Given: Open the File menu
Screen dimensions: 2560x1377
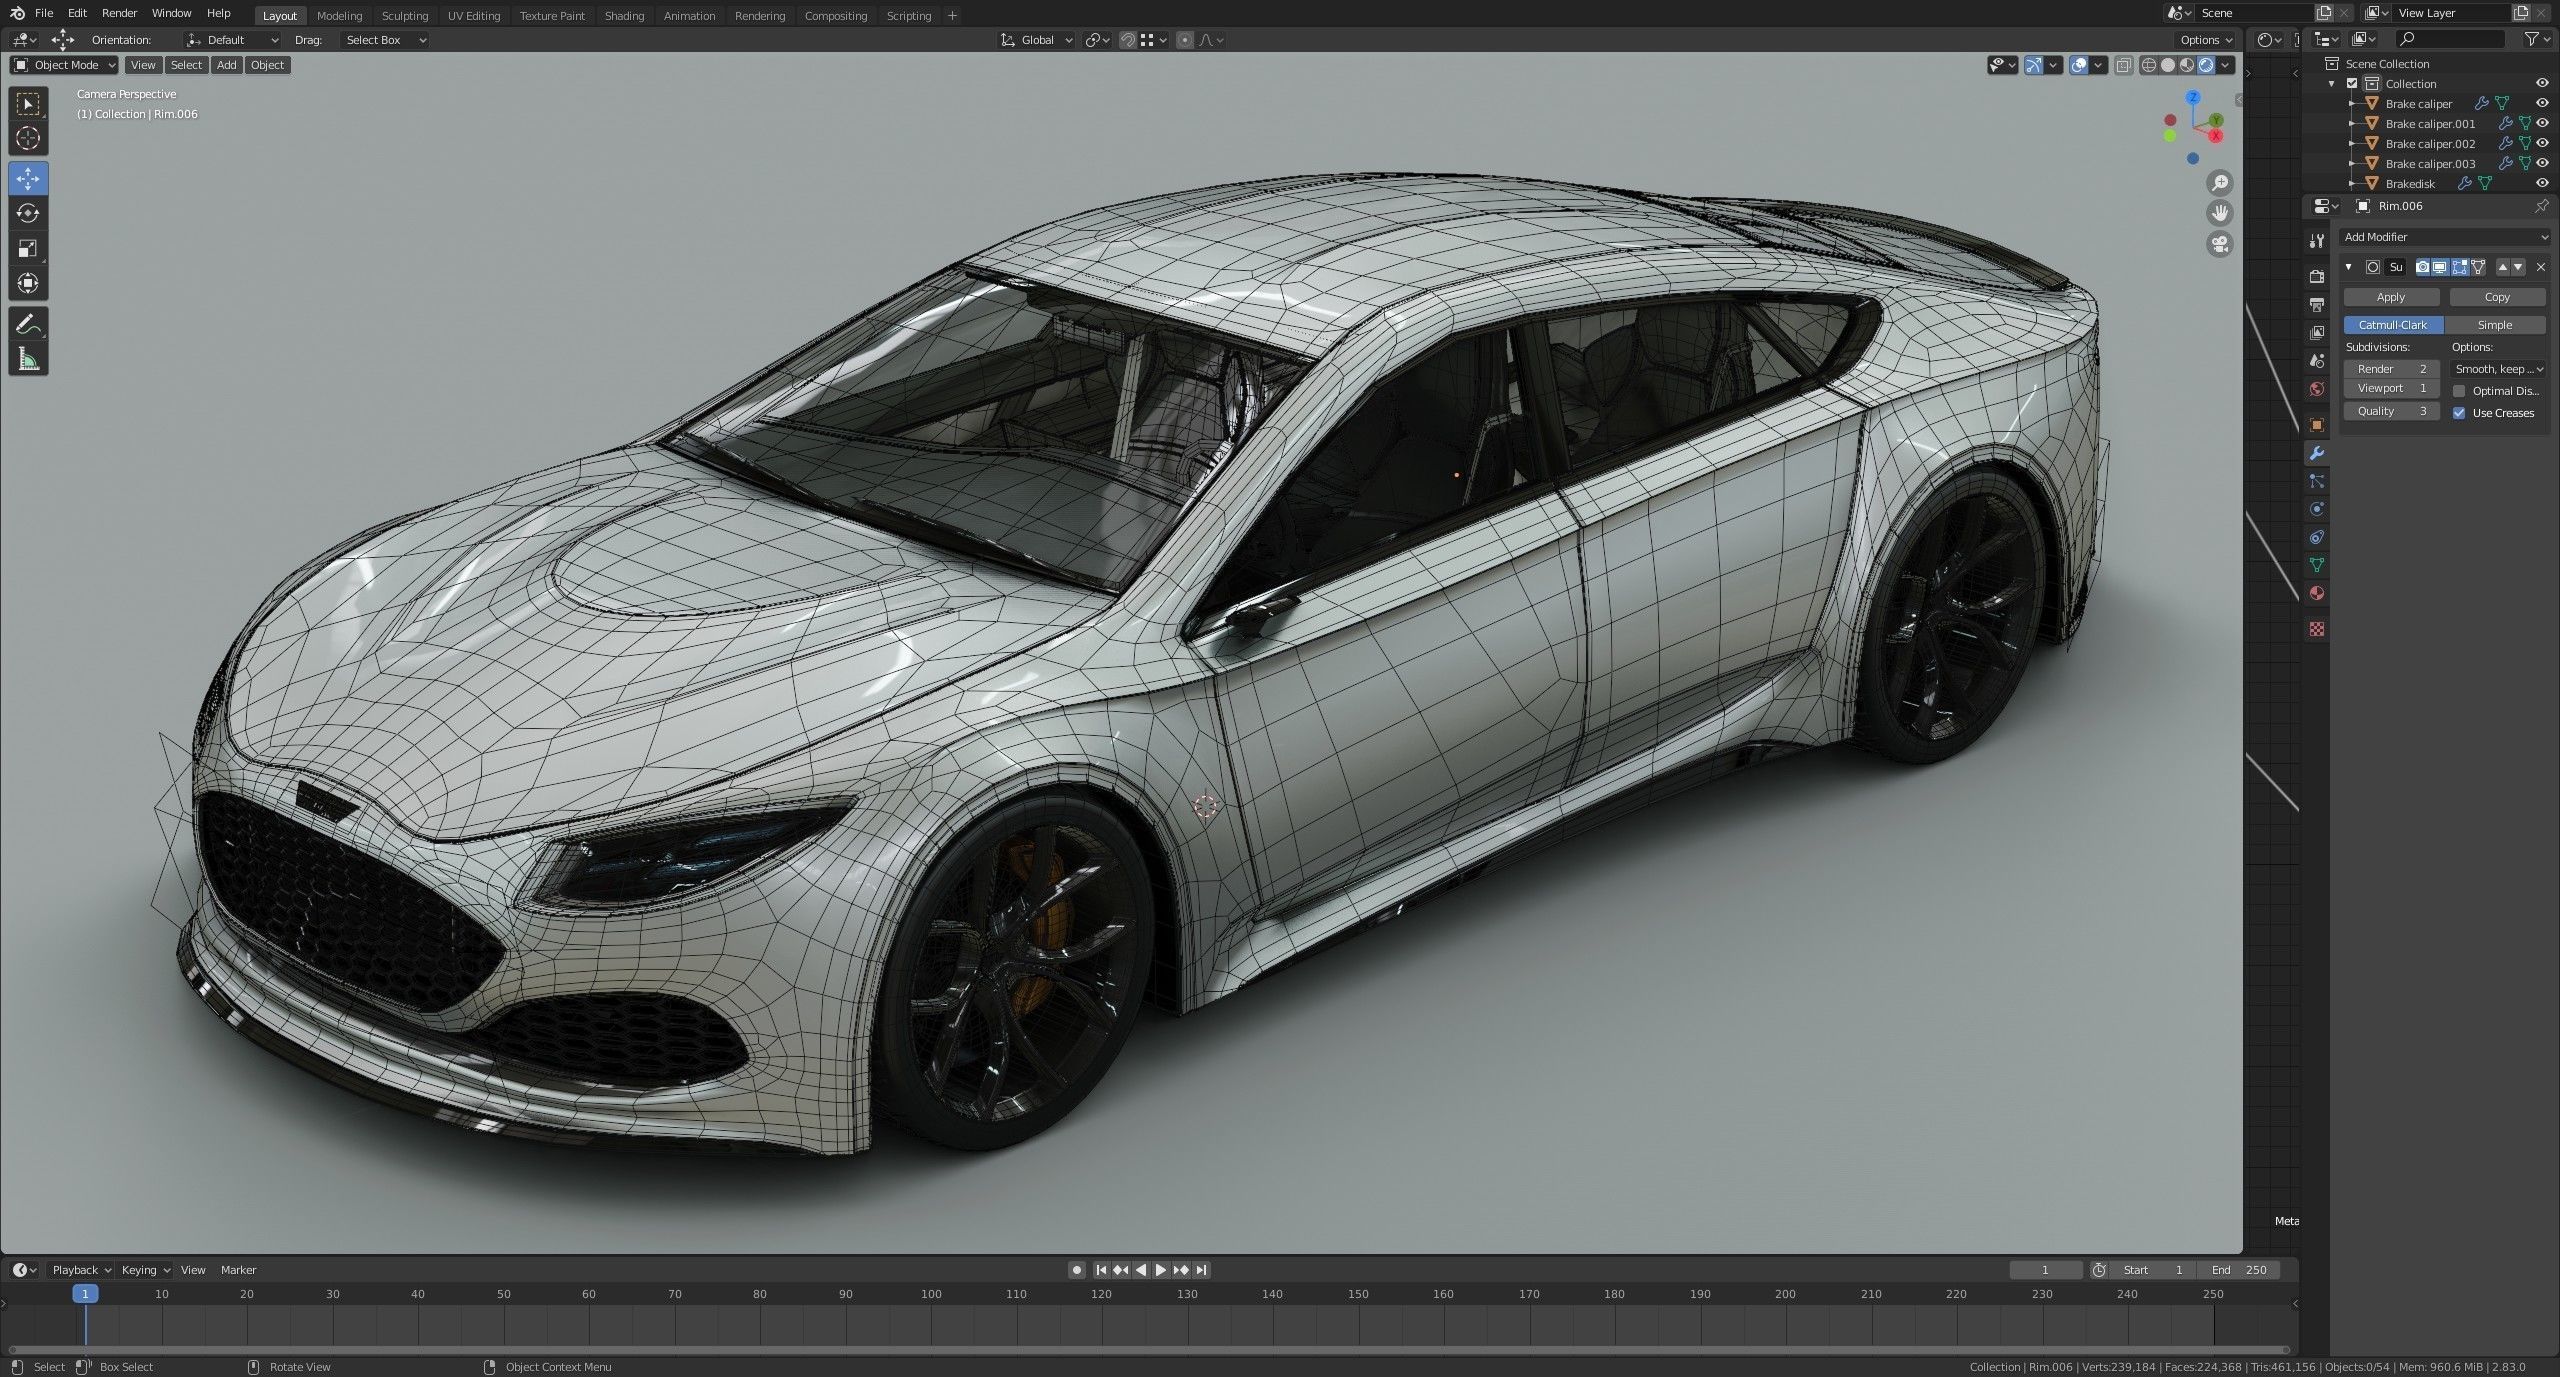Looking at the screenshot, I should tap(44, 13).
